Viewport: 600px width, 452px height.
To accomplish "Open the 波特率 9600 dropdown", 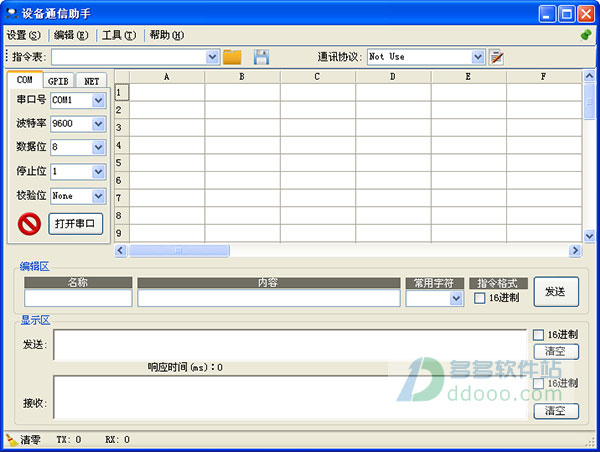I will [98, 124].
